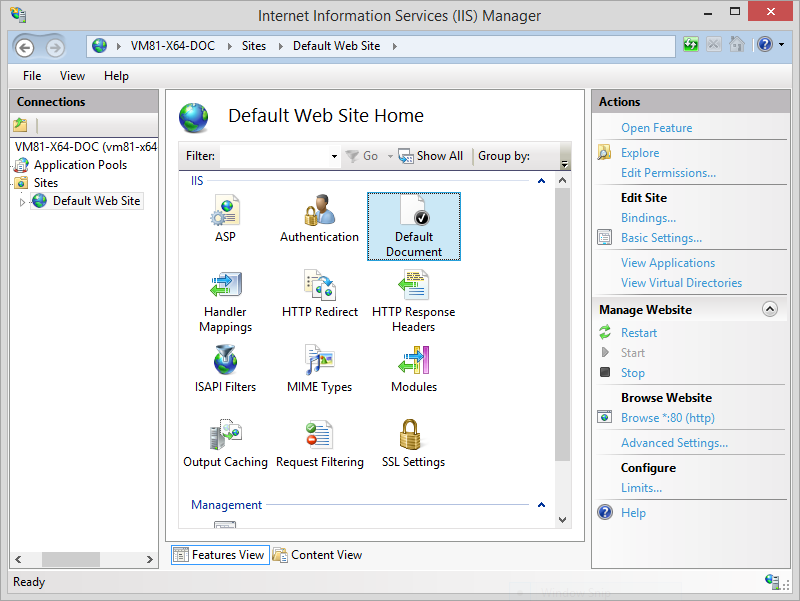Screen dimensions: 800x601
Task: Open the Request Filtering feature
Action: click(x=319, y=437)
